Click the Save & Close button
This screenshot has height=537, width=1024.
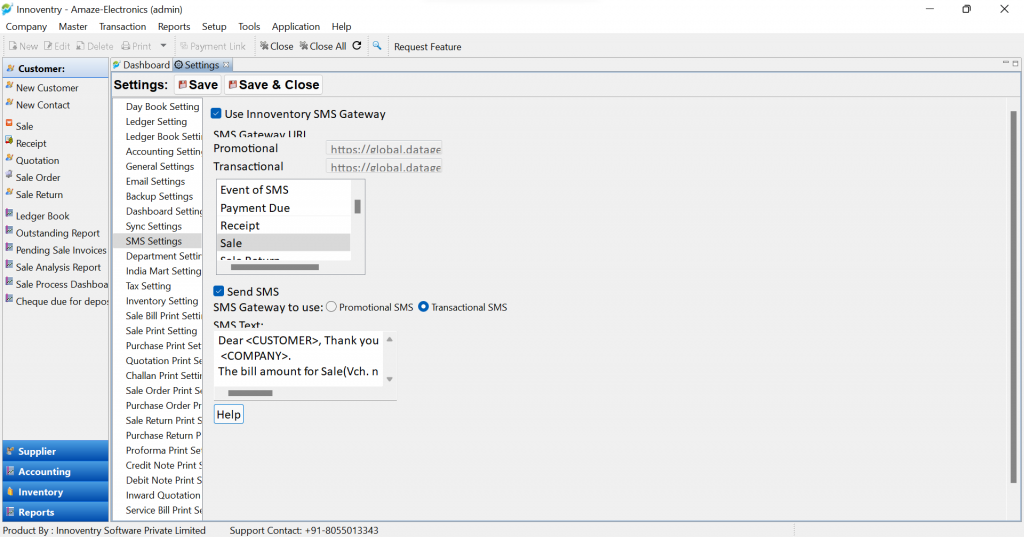tap(274, 85)
